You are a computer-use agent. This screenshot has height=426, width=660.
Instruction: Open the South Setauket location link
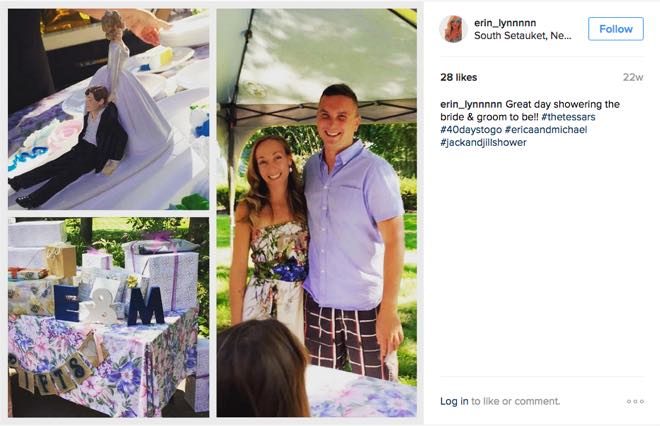coord(522,36)
